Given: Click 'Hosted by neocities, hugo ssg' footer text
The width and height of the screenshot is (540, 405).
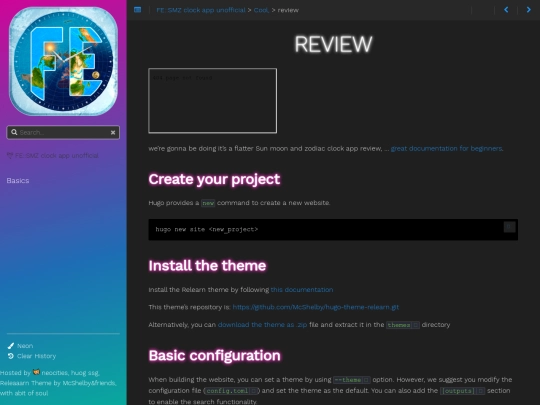Looking at the screenshot, I should tap(50, 373).
